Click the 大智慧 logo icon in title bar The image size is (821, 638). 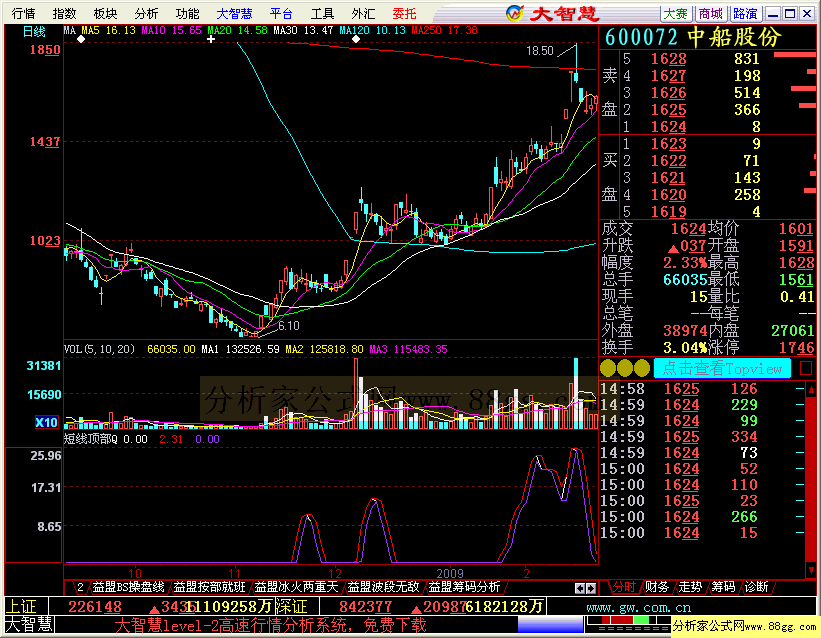515,13
